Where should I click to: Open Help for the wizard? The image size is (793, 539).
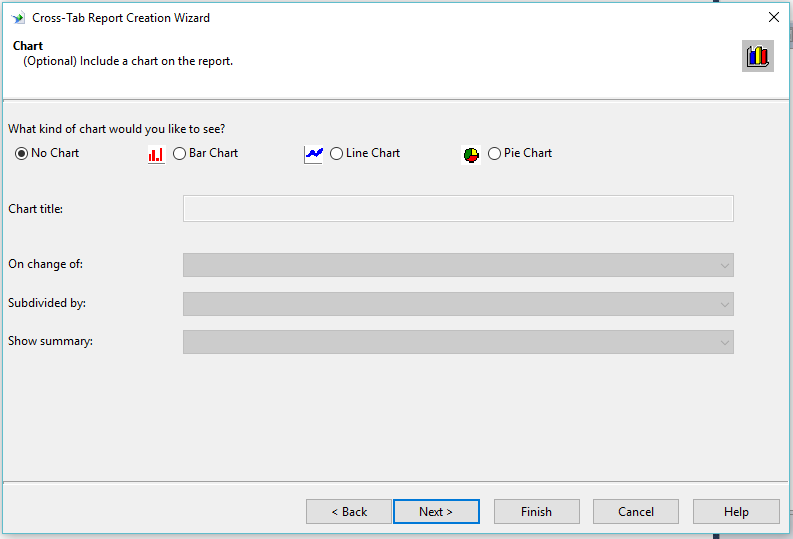coord(736,512)
